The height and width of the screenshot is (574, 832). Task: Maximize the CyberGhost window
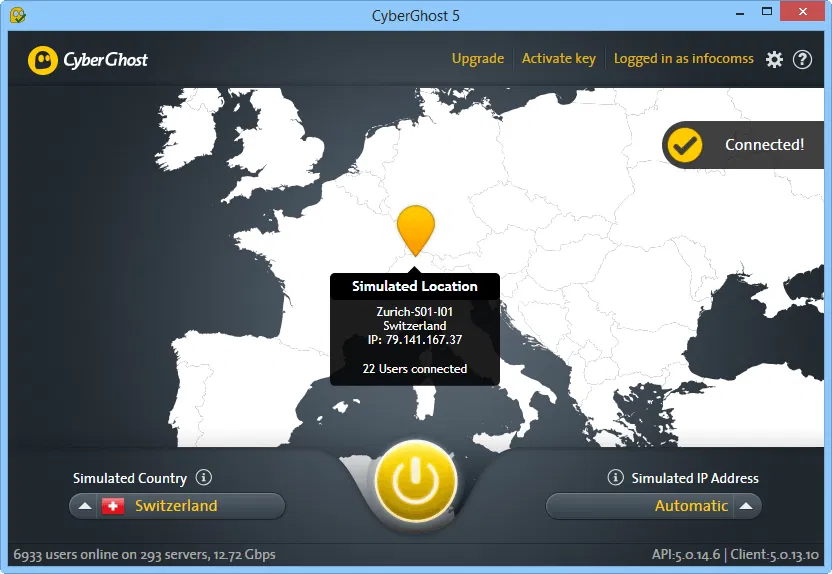click(767, 12)
